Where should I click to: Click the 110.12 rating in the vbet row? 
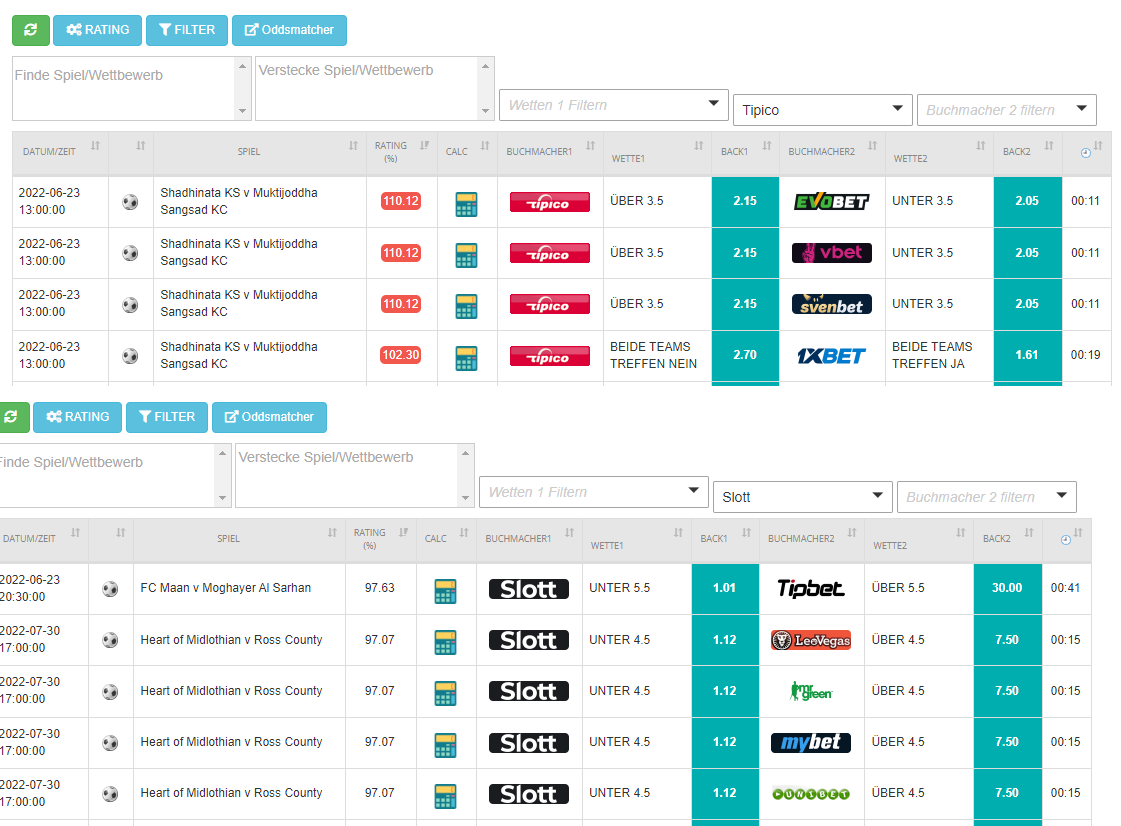click(400, 253)
